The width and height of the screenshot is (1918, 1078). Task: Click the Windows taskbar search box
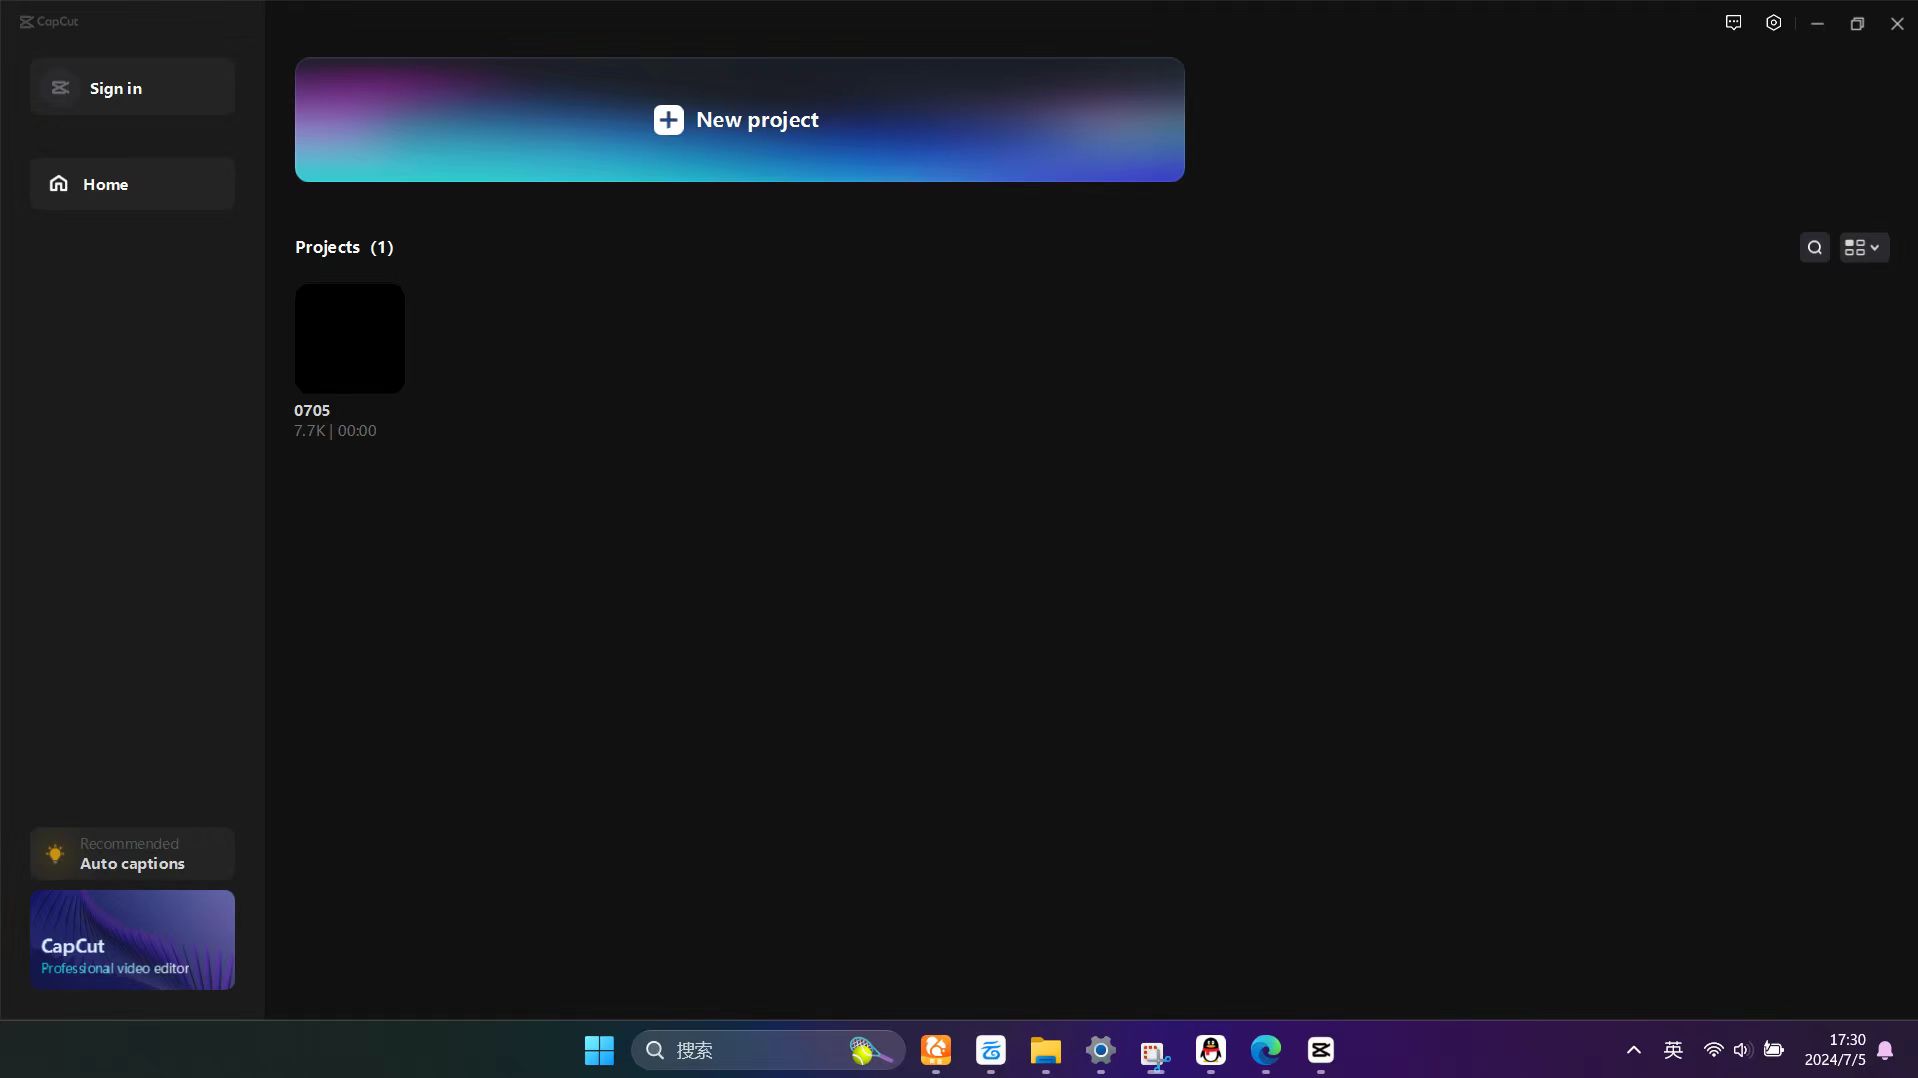(x=750, y=1050)
